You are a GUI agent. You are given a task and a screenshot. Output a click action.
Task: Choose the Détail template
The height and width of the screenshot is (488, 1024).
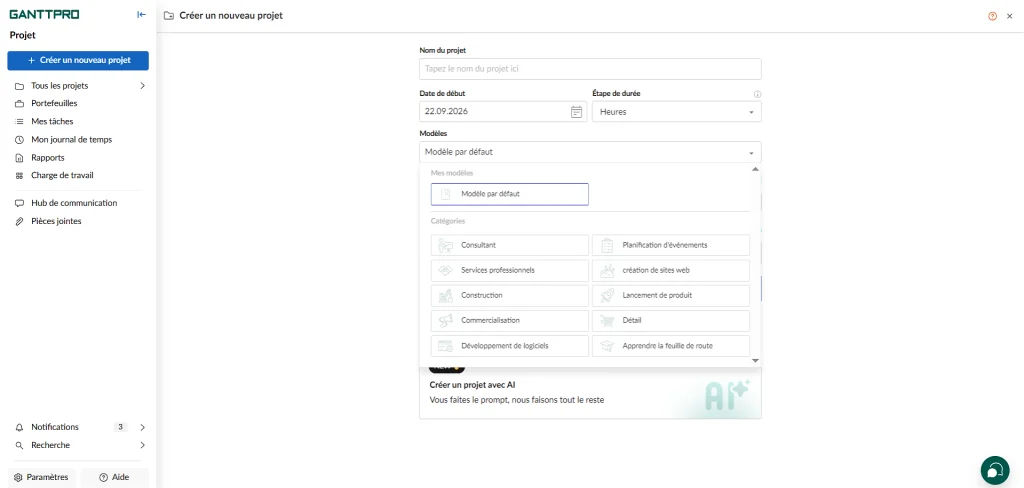[x=671, y=321]
